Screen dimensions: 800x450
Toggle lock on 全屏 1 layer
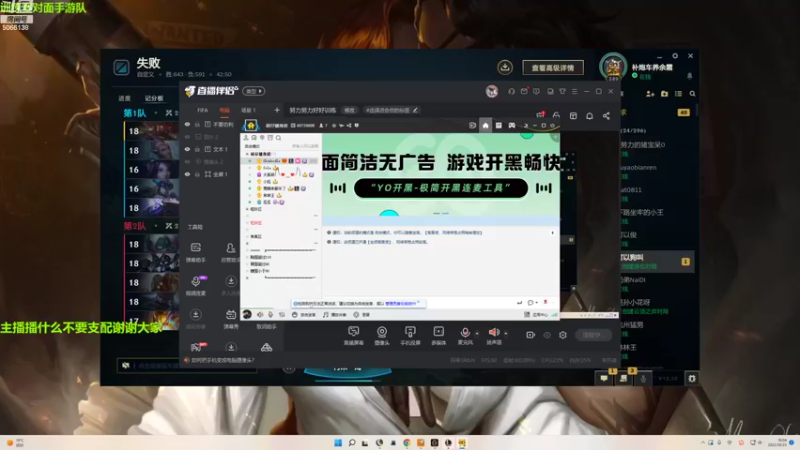(x=197, y=174)
